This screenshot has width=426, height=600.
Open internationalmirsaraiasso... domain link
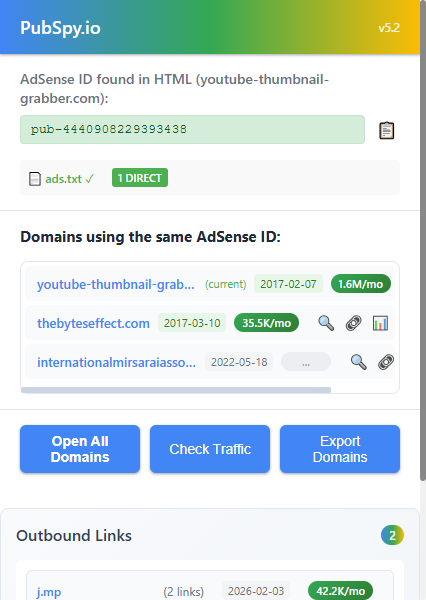pyautogui.click(x=116, y=362)
